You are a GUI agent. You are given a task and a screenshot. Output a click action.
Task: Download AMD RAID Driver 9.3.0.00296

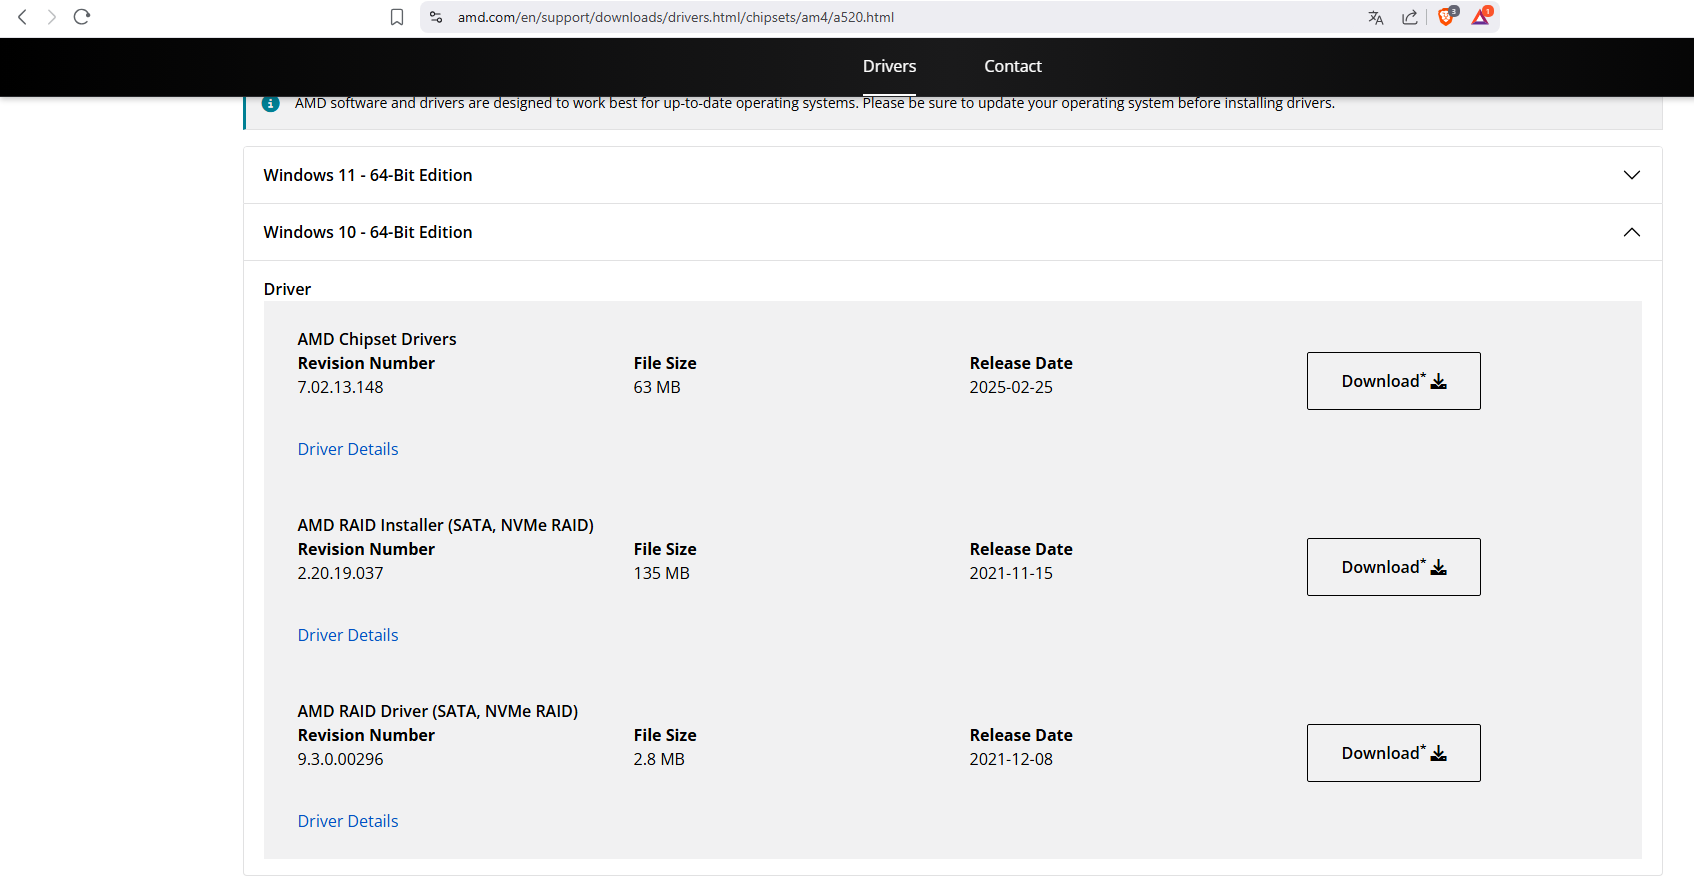coord(1393,753)
